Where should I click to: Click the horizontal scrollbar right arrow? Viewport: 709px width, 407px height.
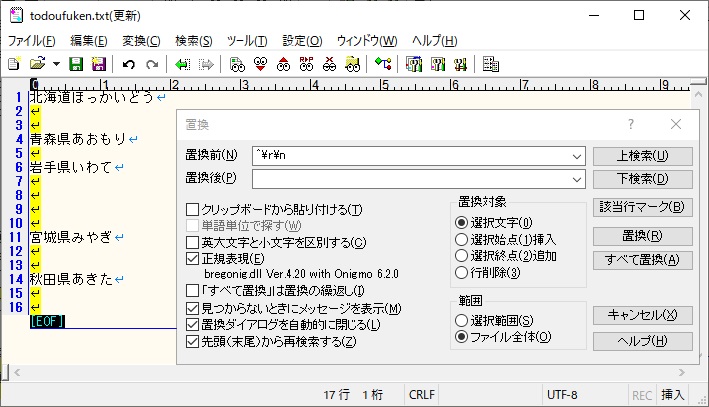click(x=681, y=373)
